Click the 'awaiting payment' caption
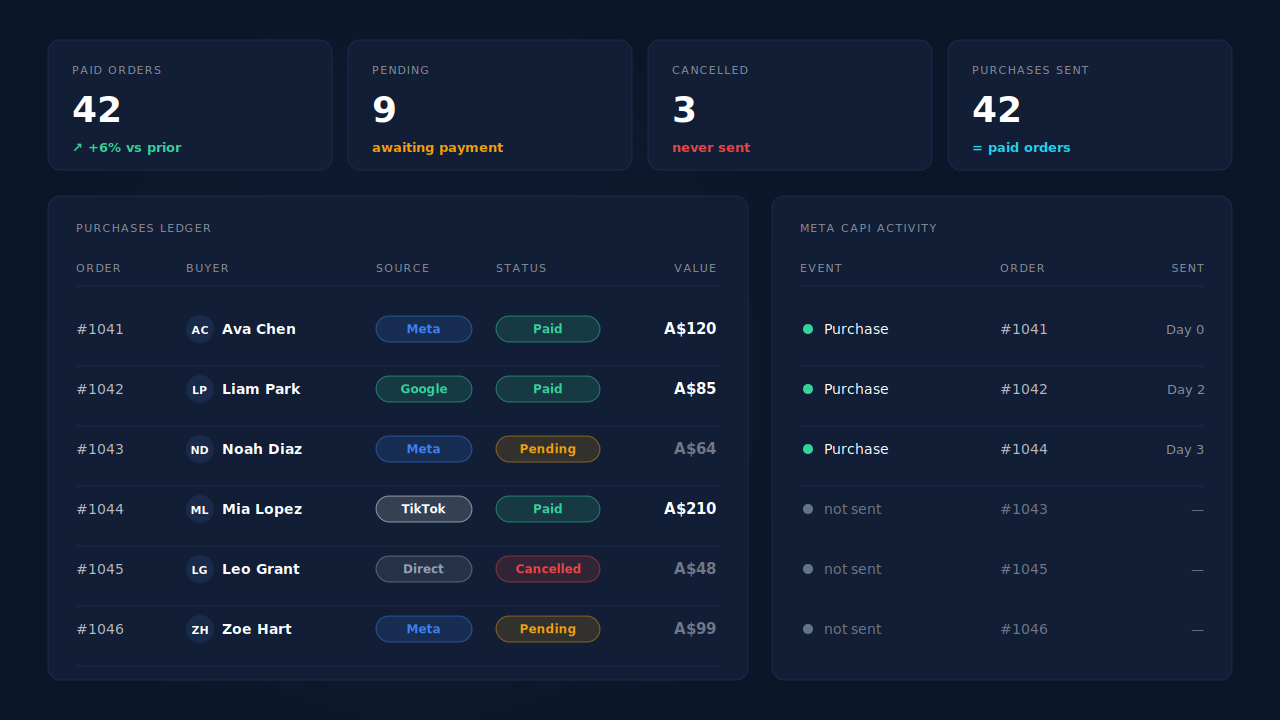This screenshot has height=720, width=1280. pyautogui.click(x=438, y=148)
